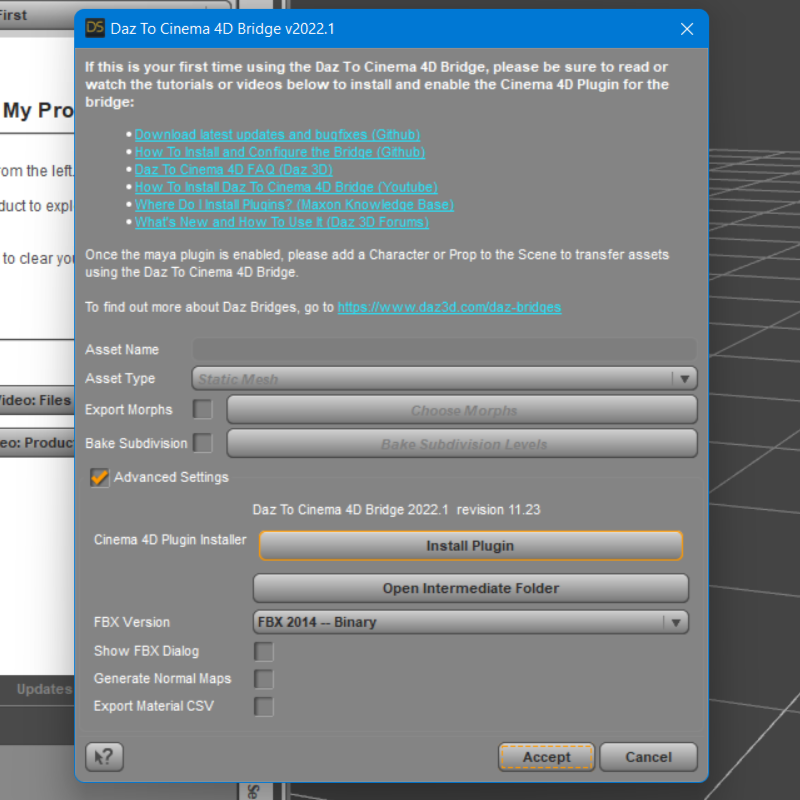Viewport: 800px width, 800px height.
Task: Enable the Export Morphs checkbox
Action: (203, 409)
